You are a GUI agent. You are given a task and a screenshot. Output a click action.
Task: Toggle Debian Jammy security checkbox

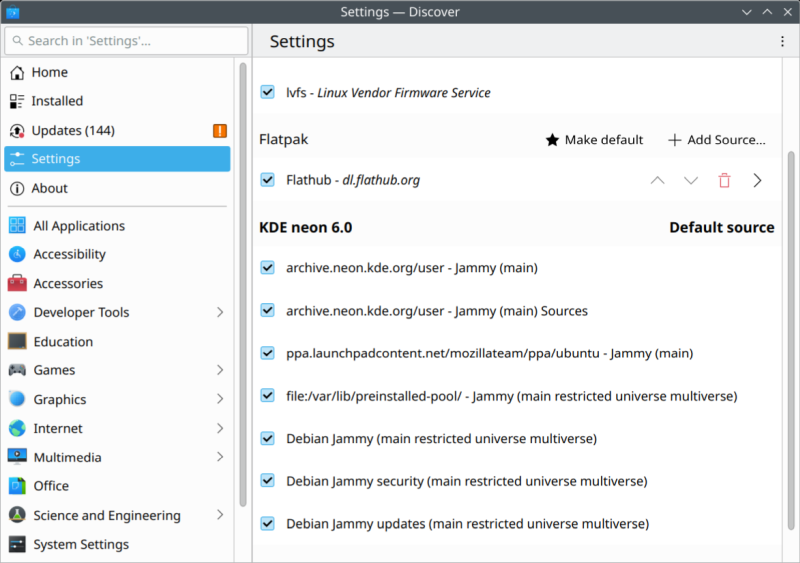(267, 481)
